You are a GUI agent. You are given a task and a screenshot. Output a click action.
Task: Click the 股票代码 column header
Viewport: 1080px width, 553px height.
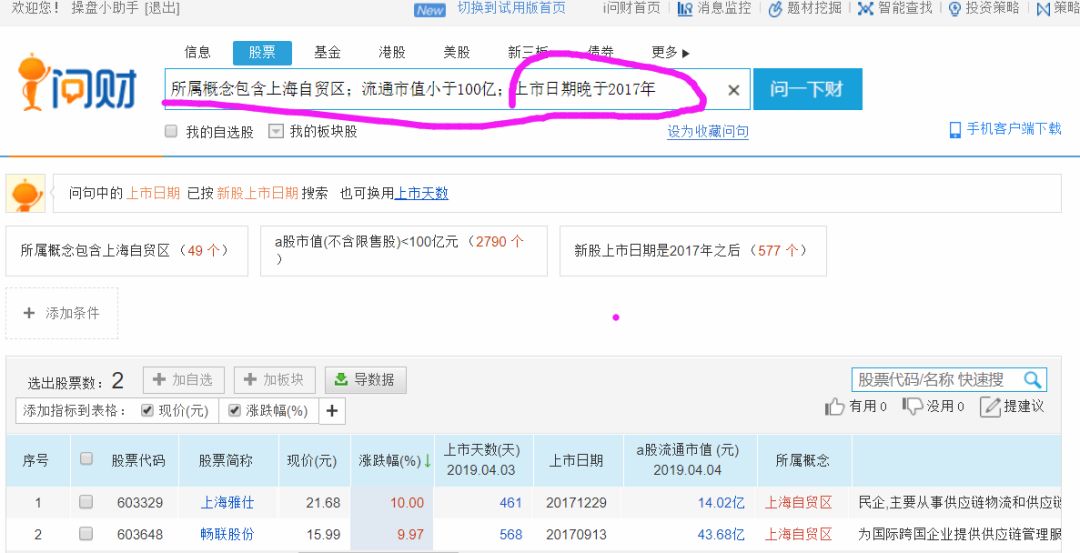(x=138, y=461)
